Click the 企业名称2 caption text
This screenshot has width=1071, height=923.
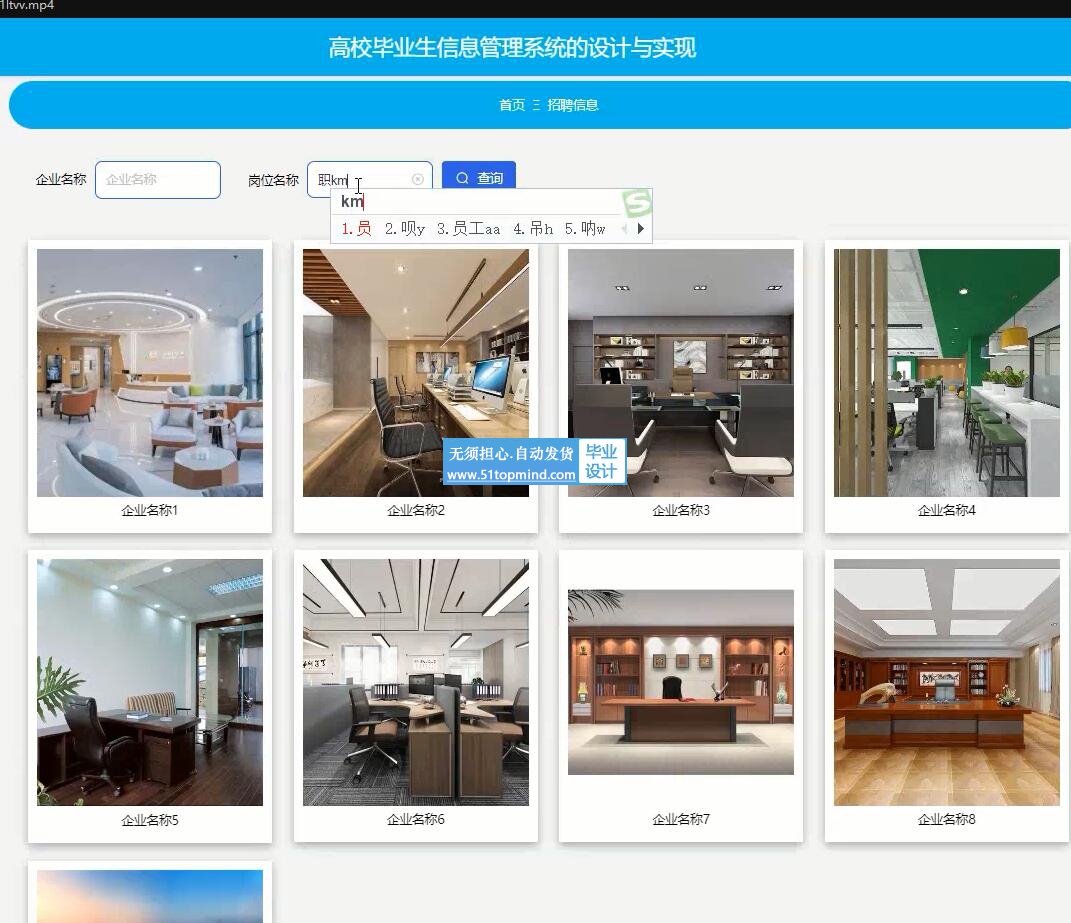(x=415, y=510)
